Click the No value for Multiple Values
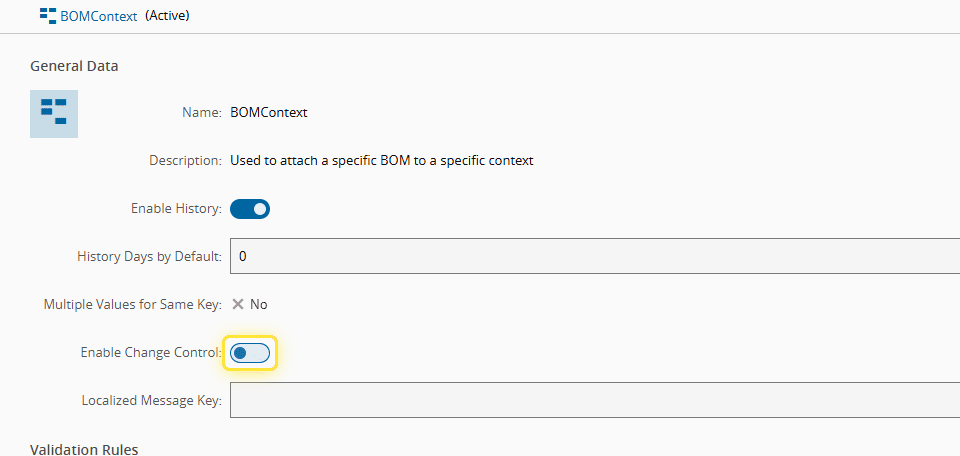The height and width of the screenshot is (456, 960). [x=258, y=304]
